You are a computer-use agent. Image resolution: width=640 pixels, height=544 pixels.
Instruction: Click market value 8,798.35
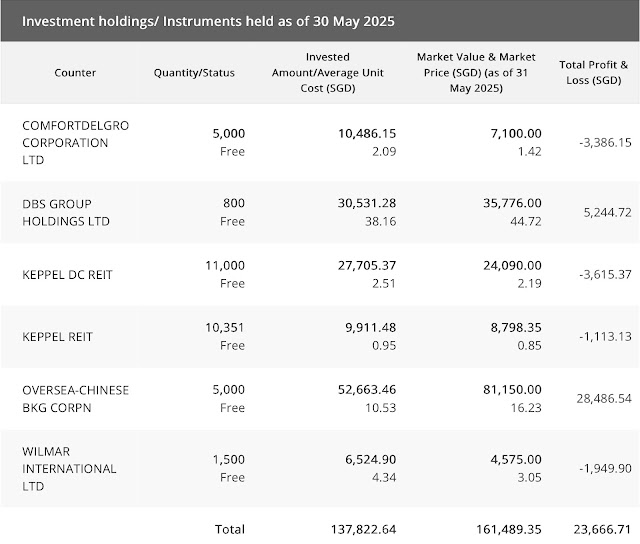click(x=516, y=327)
